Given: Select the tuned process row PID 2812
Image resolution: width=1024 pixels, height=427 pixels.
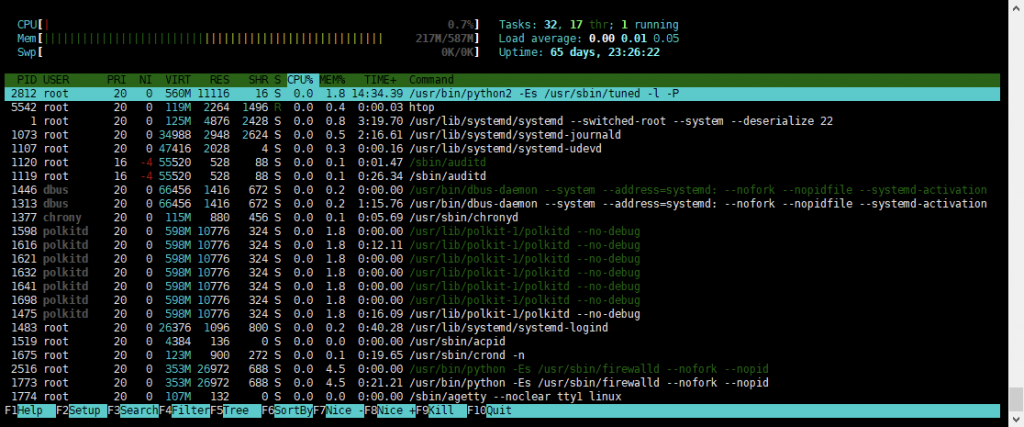Looking at the screenshot, I should coord(502,93).
